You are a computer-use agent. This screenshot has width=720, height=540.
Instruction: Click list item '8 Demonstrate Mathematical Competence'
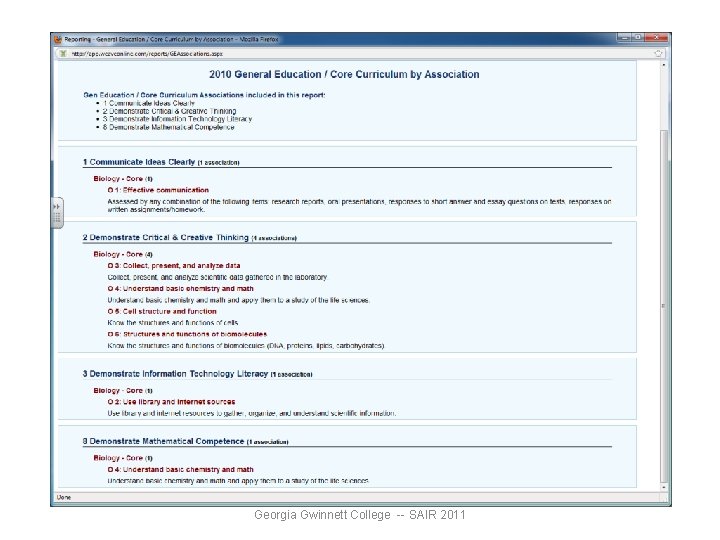pyautogui.click(x=168, y=127)
